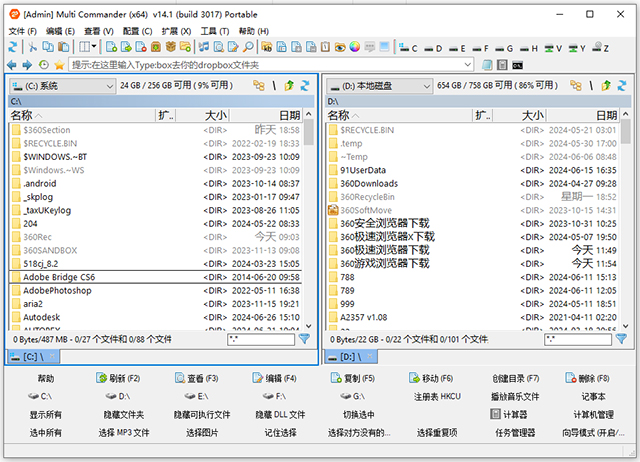
Task: Open the 编辑 (E) menu
Action: coord(60,31)
